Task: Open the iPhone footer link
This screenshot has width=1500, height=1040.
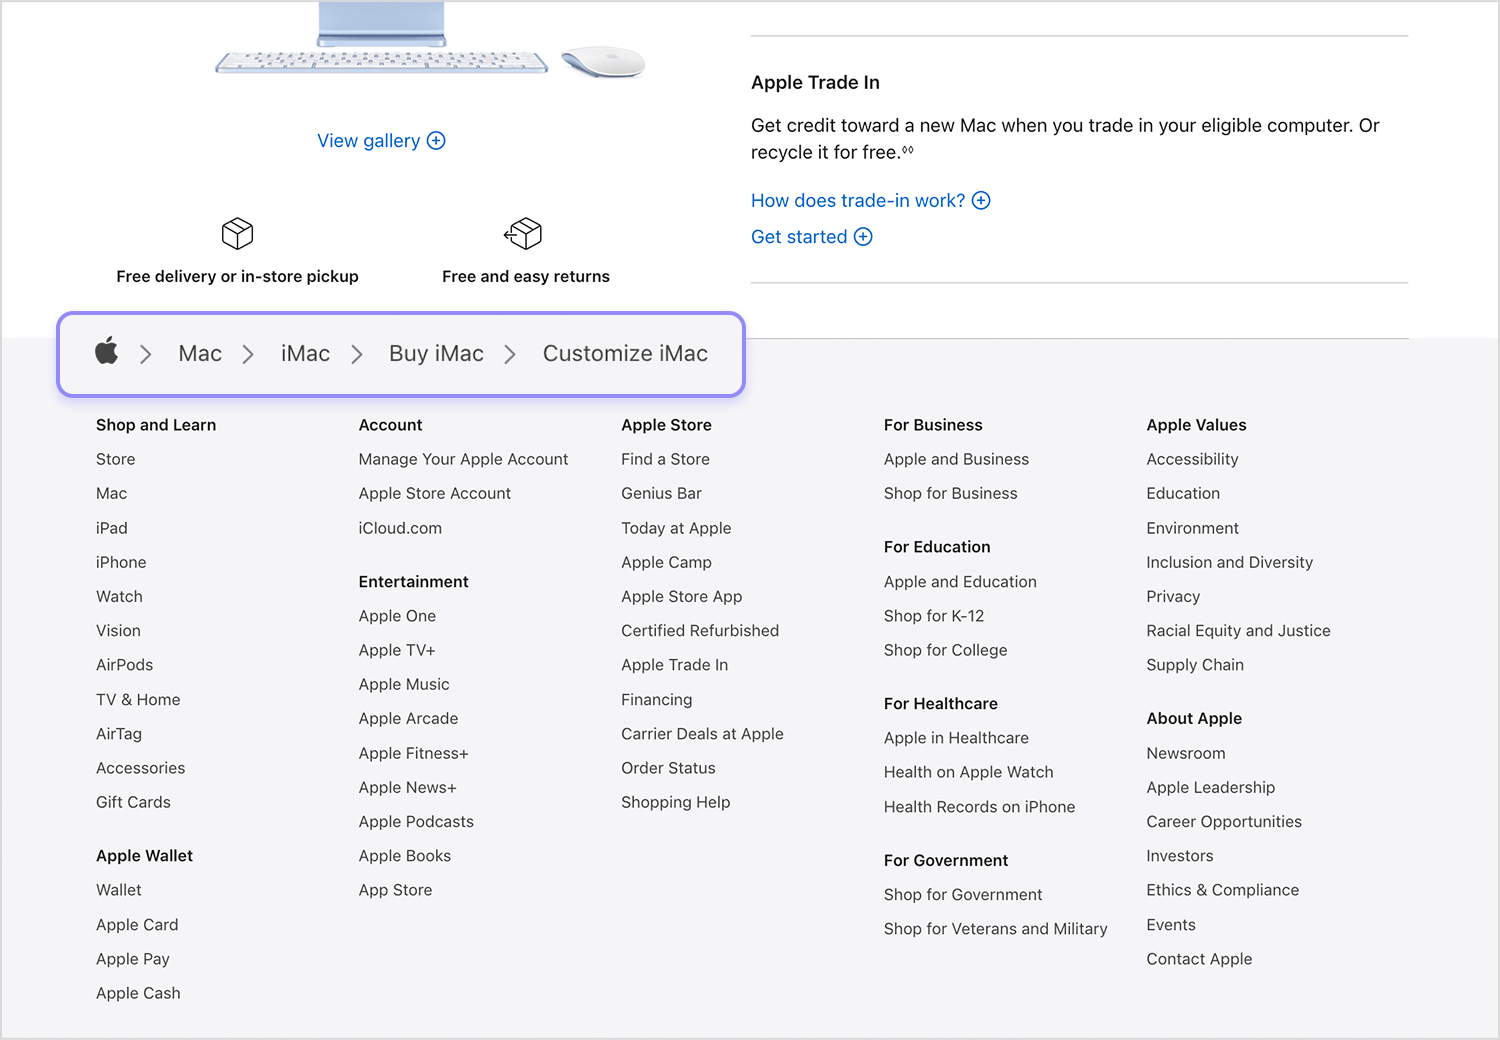Action: [121, 562]
